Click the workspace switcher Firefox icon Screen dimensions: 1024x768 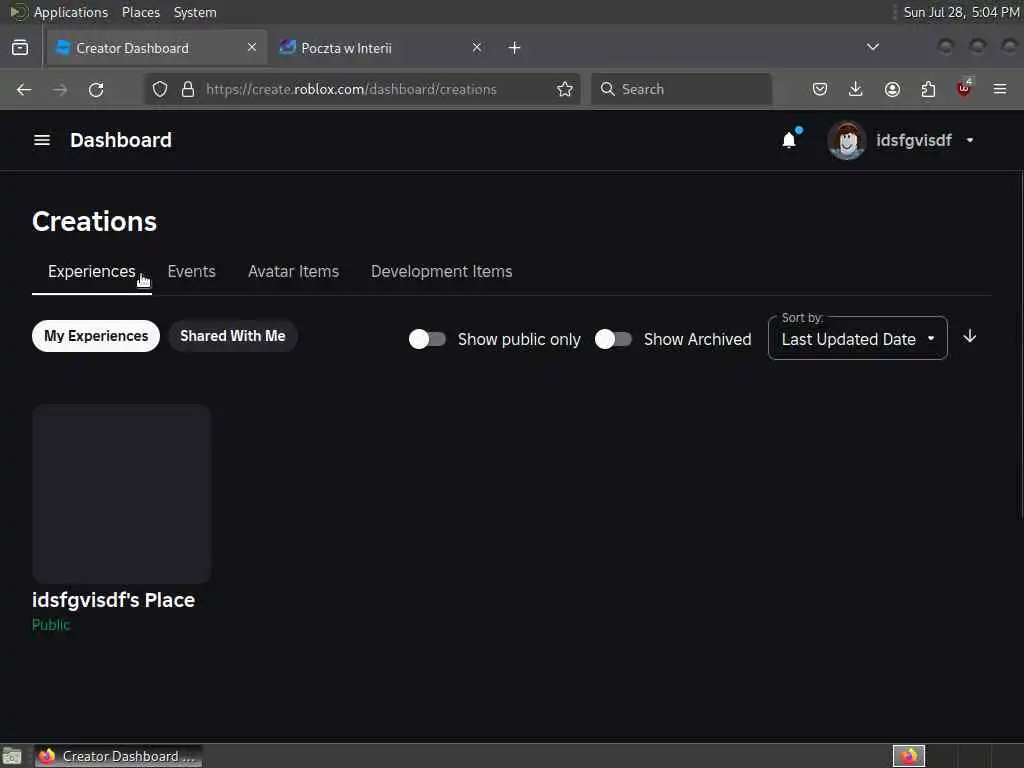click(909, 756)
